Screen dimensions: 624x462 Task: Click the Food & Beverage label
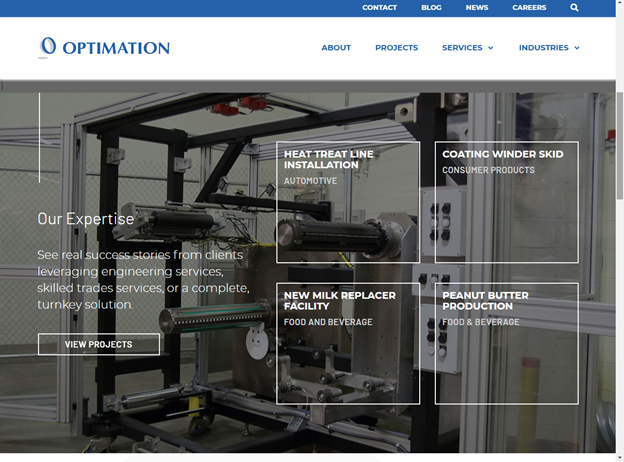(481, 322)
